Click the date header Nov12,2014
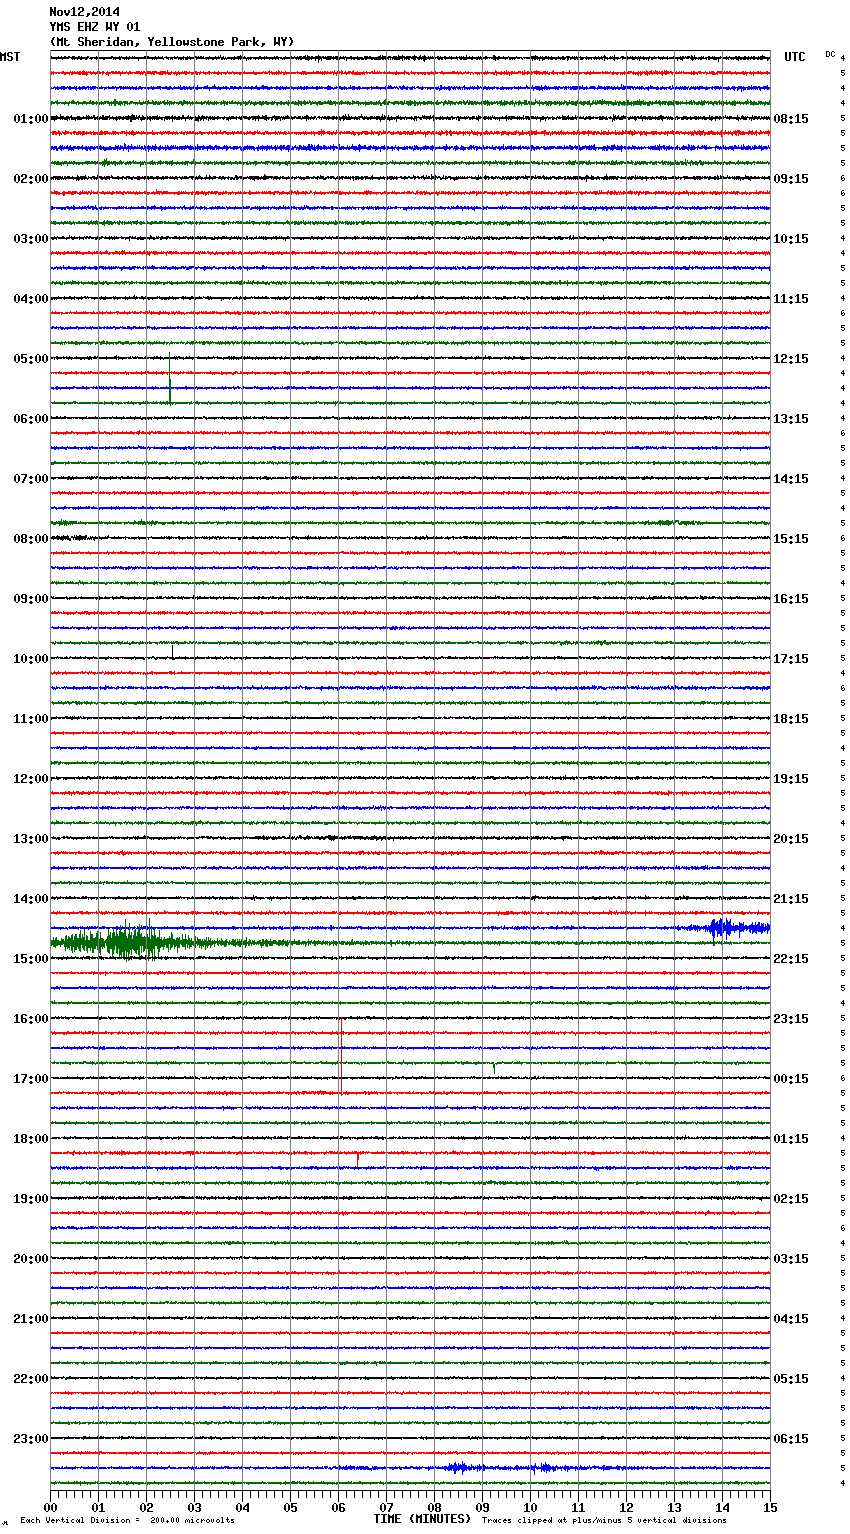The height and width of the screenshot is (1534, 850). coord(84,12)
